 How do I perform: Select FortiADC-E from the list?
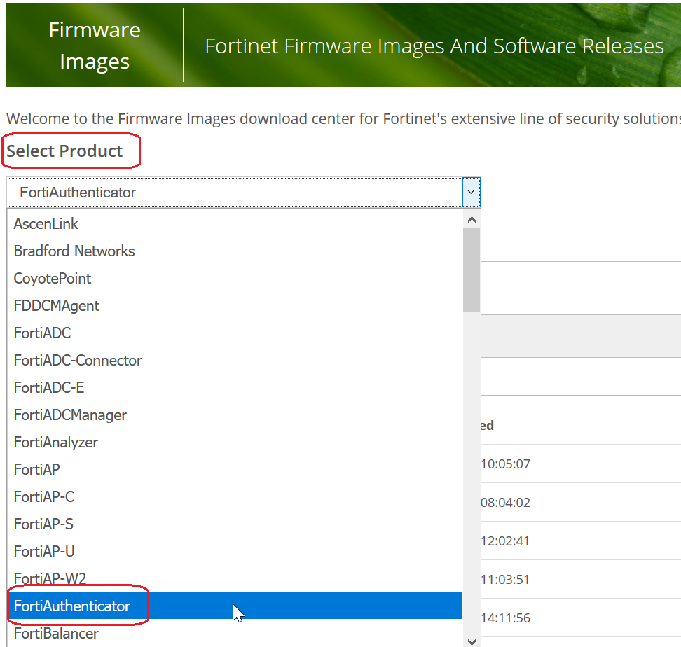point(49,388)
